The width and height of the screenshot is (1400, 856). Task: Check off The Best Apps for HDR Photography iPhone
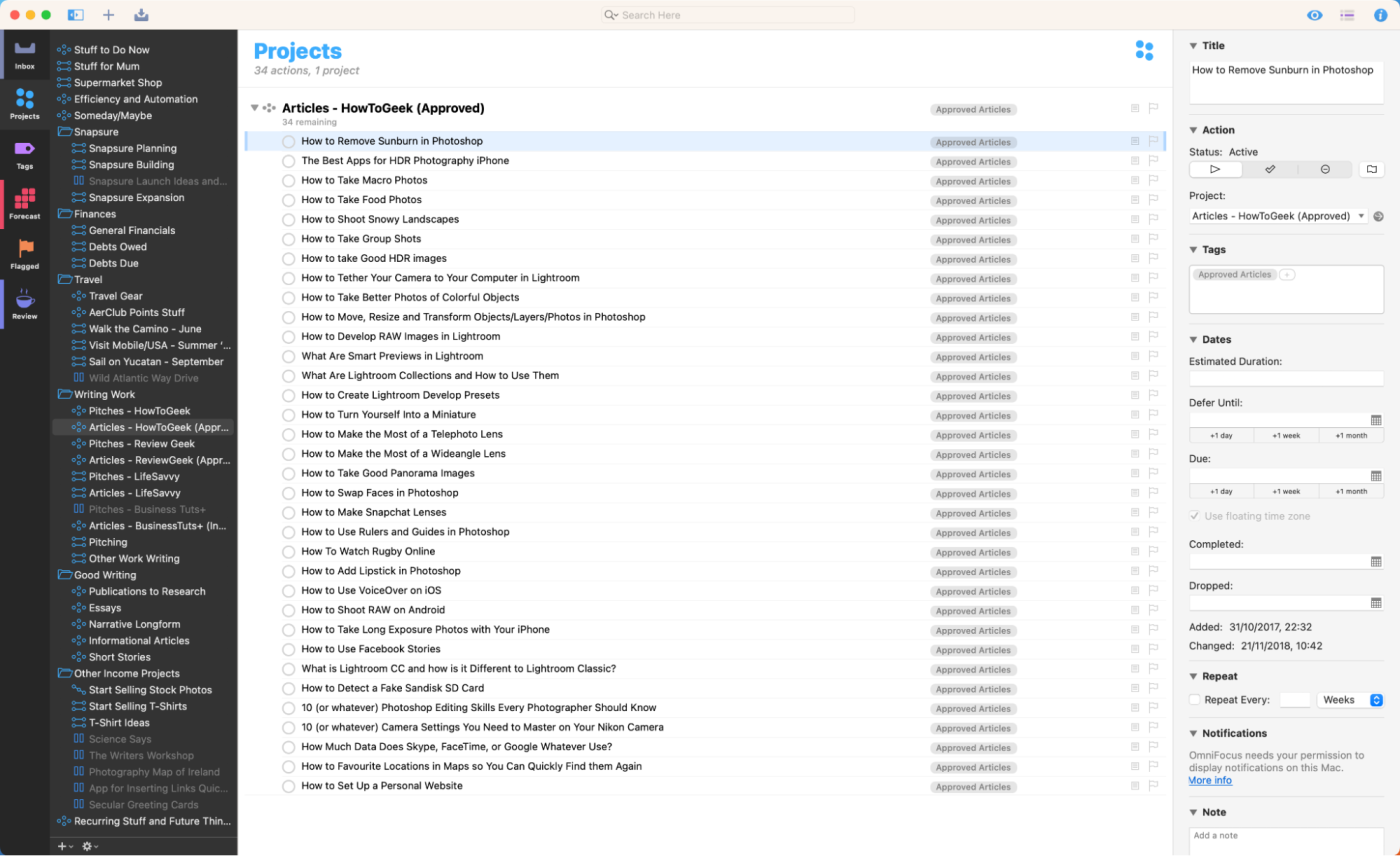coord(289,161)
